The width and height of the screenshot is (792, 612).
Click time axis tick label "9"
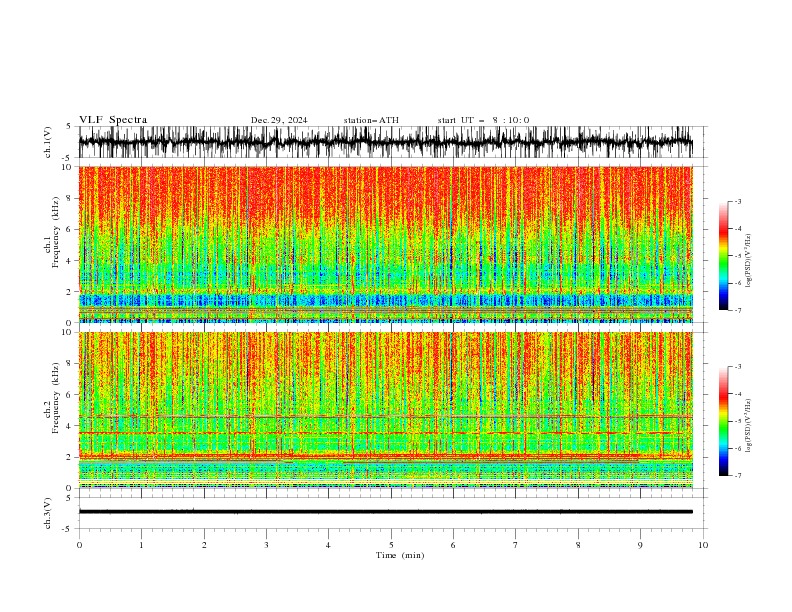pos(640,545)
